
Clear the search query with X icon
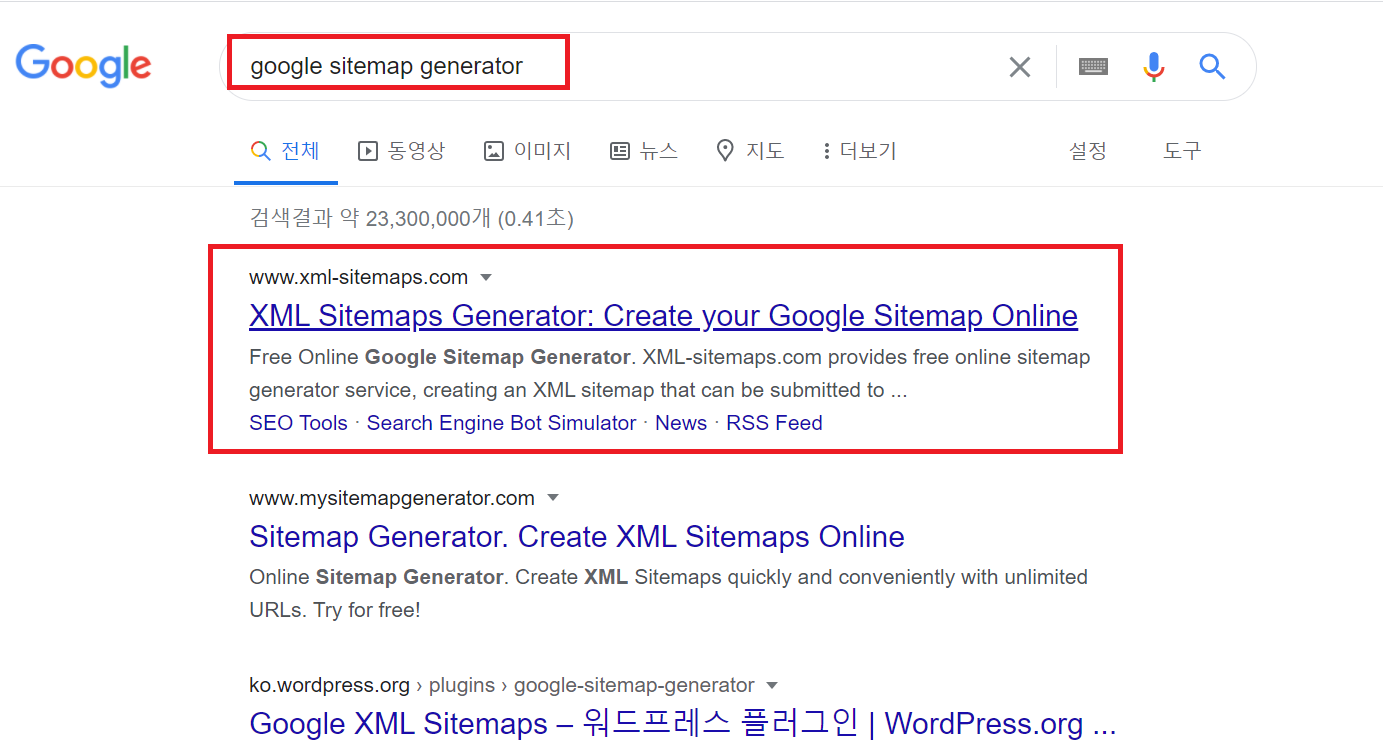pos(1019,67)
